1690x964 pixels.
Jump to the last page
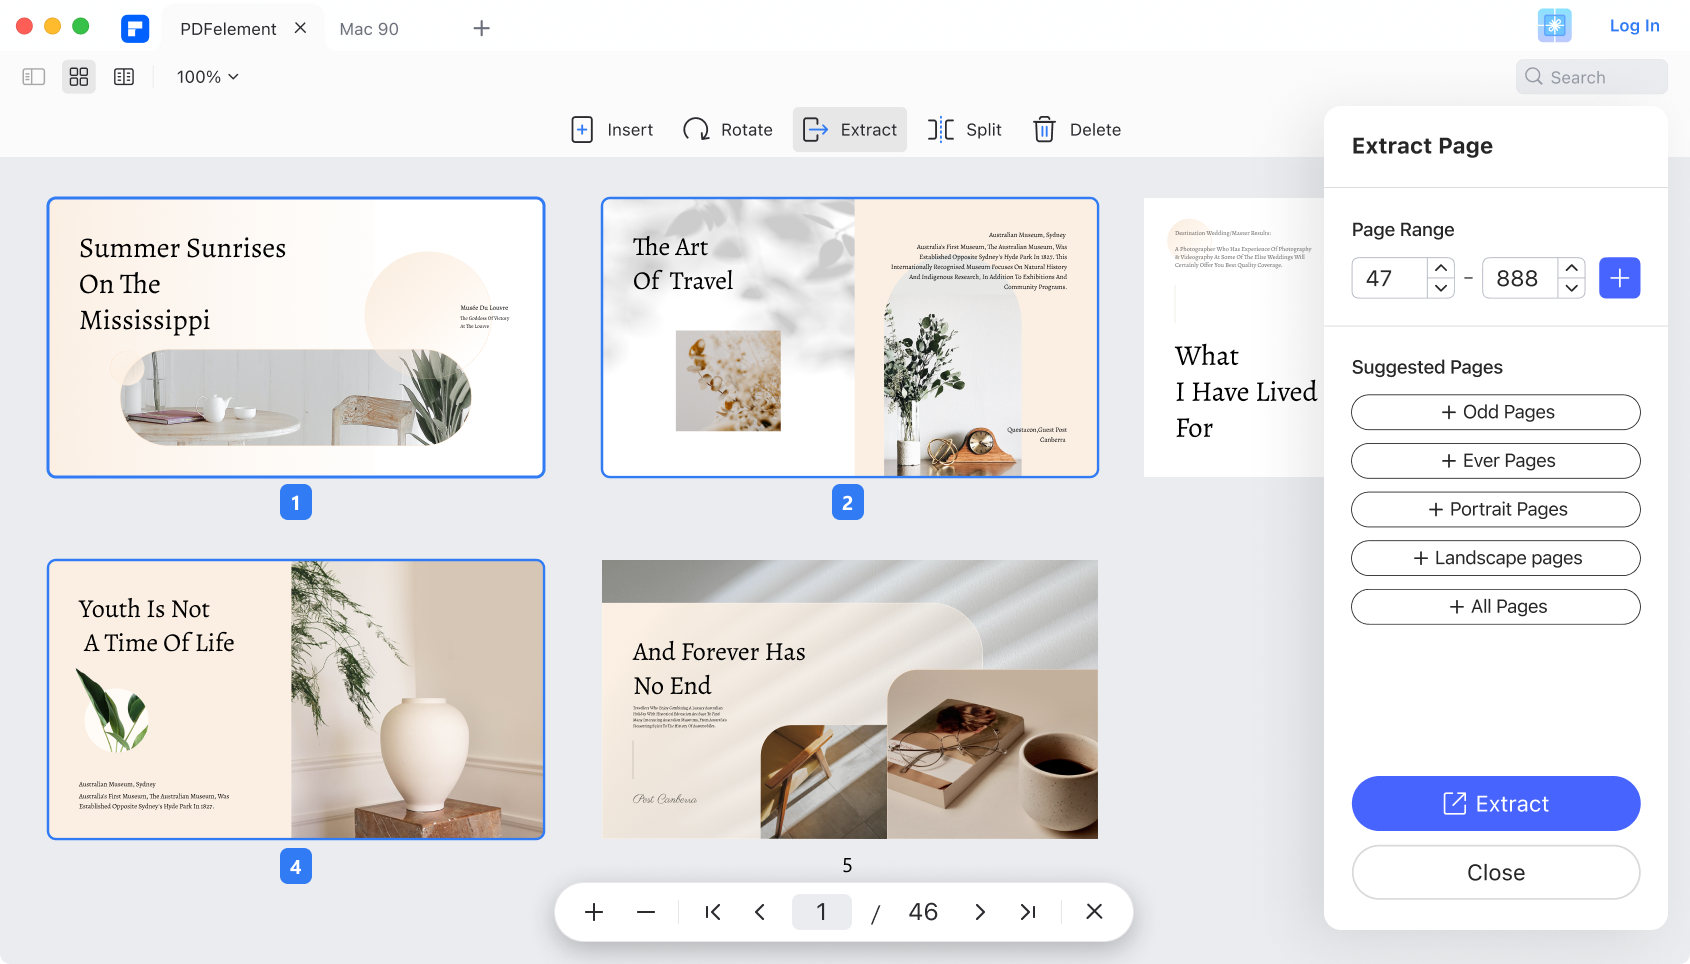1027,912
